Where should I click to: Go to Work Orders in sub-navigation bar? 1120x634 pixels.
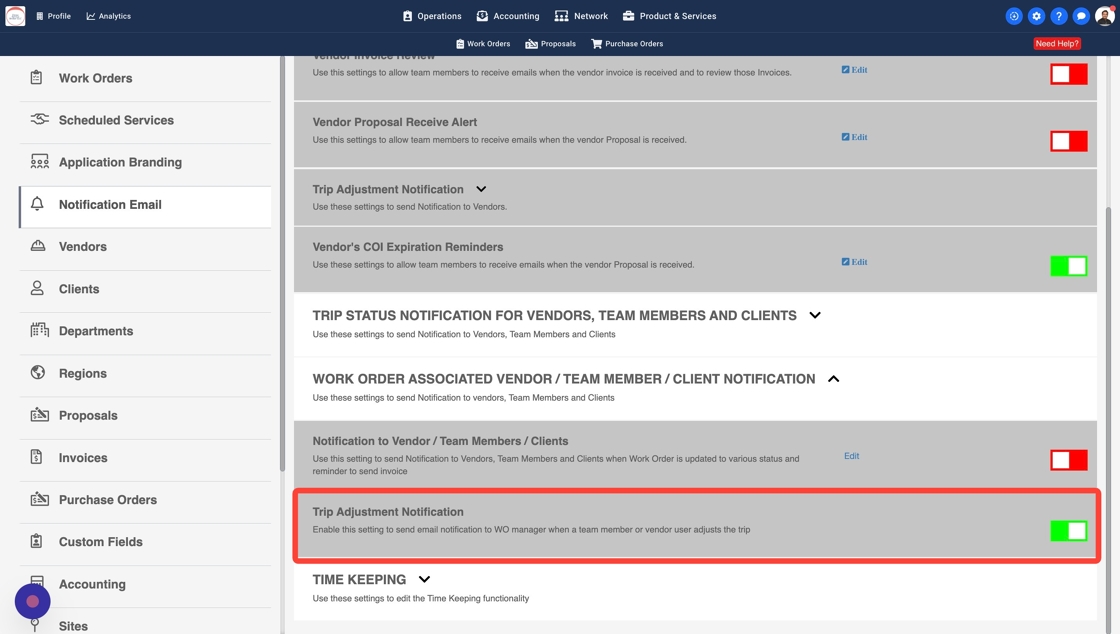[x=483, y=44]
